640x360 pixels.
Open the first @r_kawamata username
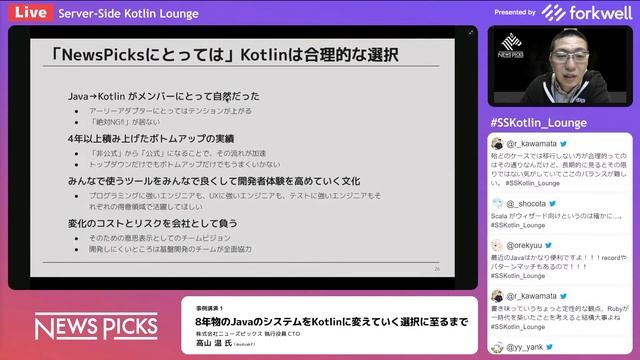point(531,144)
